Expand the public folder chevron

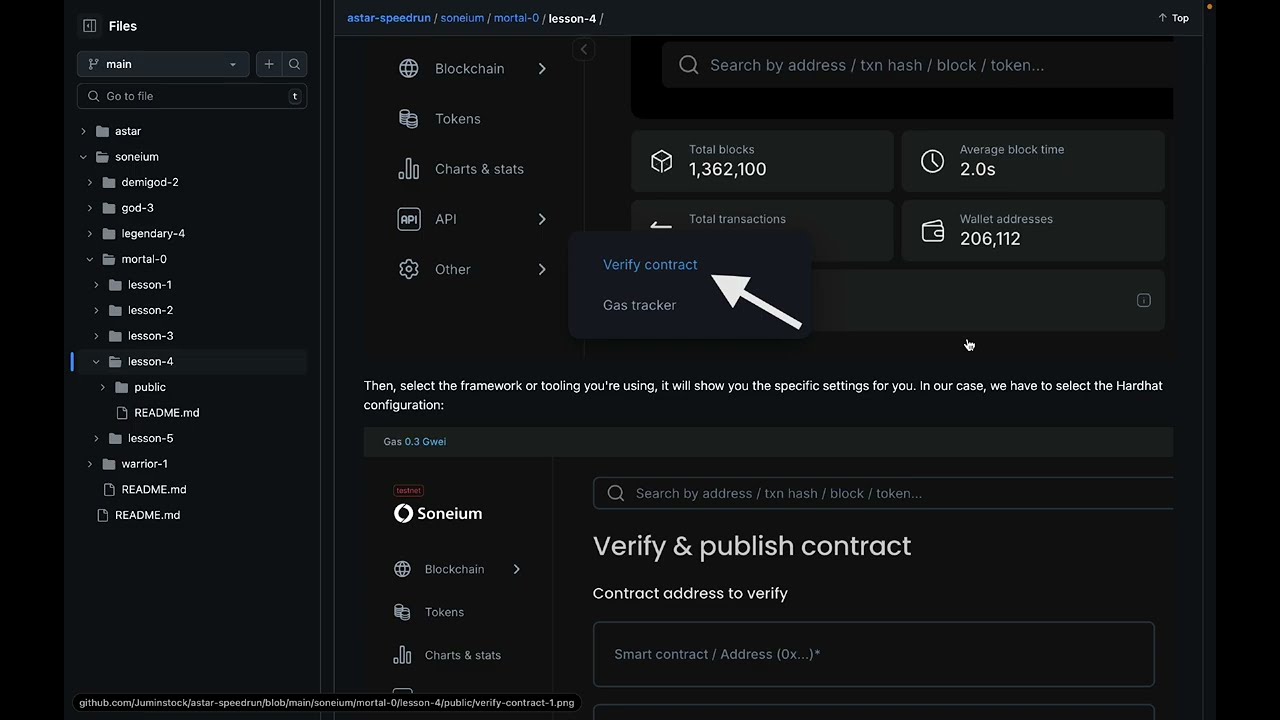[x=103, y=387]
